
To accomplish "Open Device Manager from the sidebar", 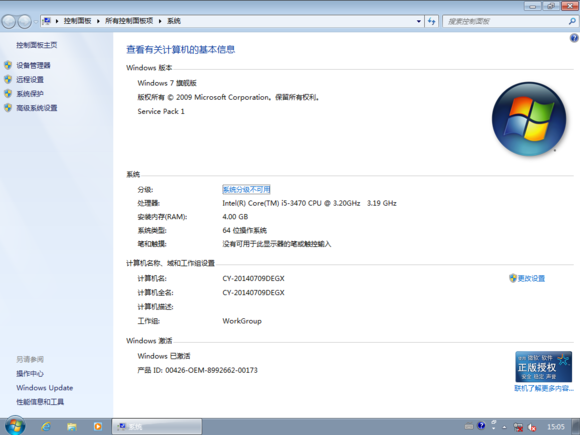I will [33, 65].
